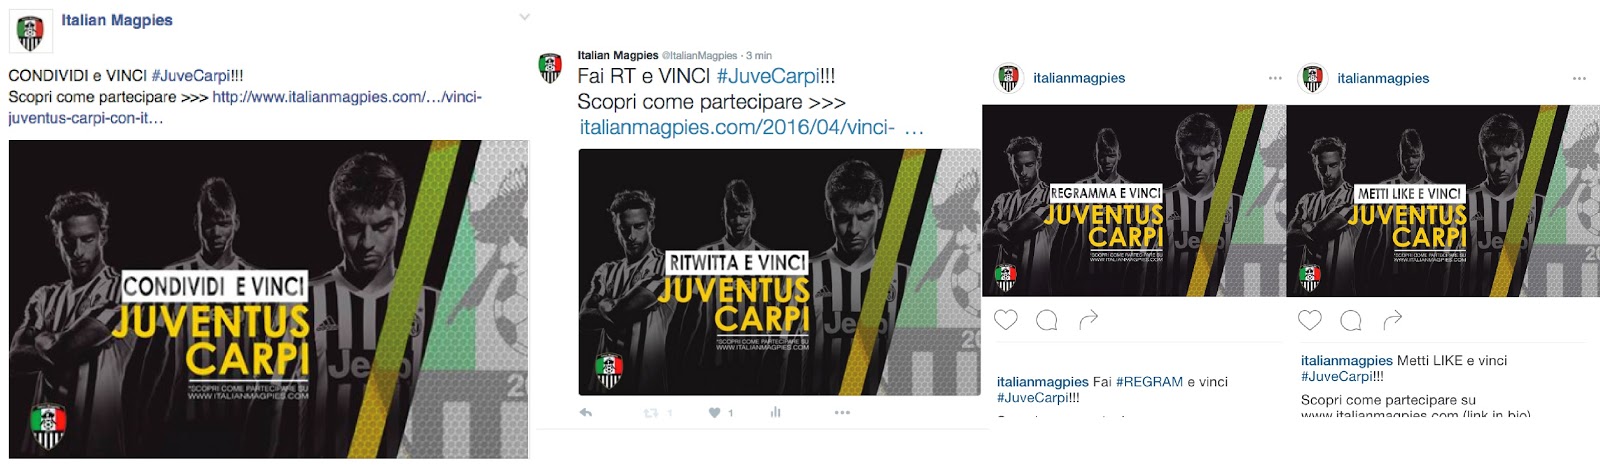
Task: View the CONDIVIDI E VINCI image
Action: coord(268,299)
